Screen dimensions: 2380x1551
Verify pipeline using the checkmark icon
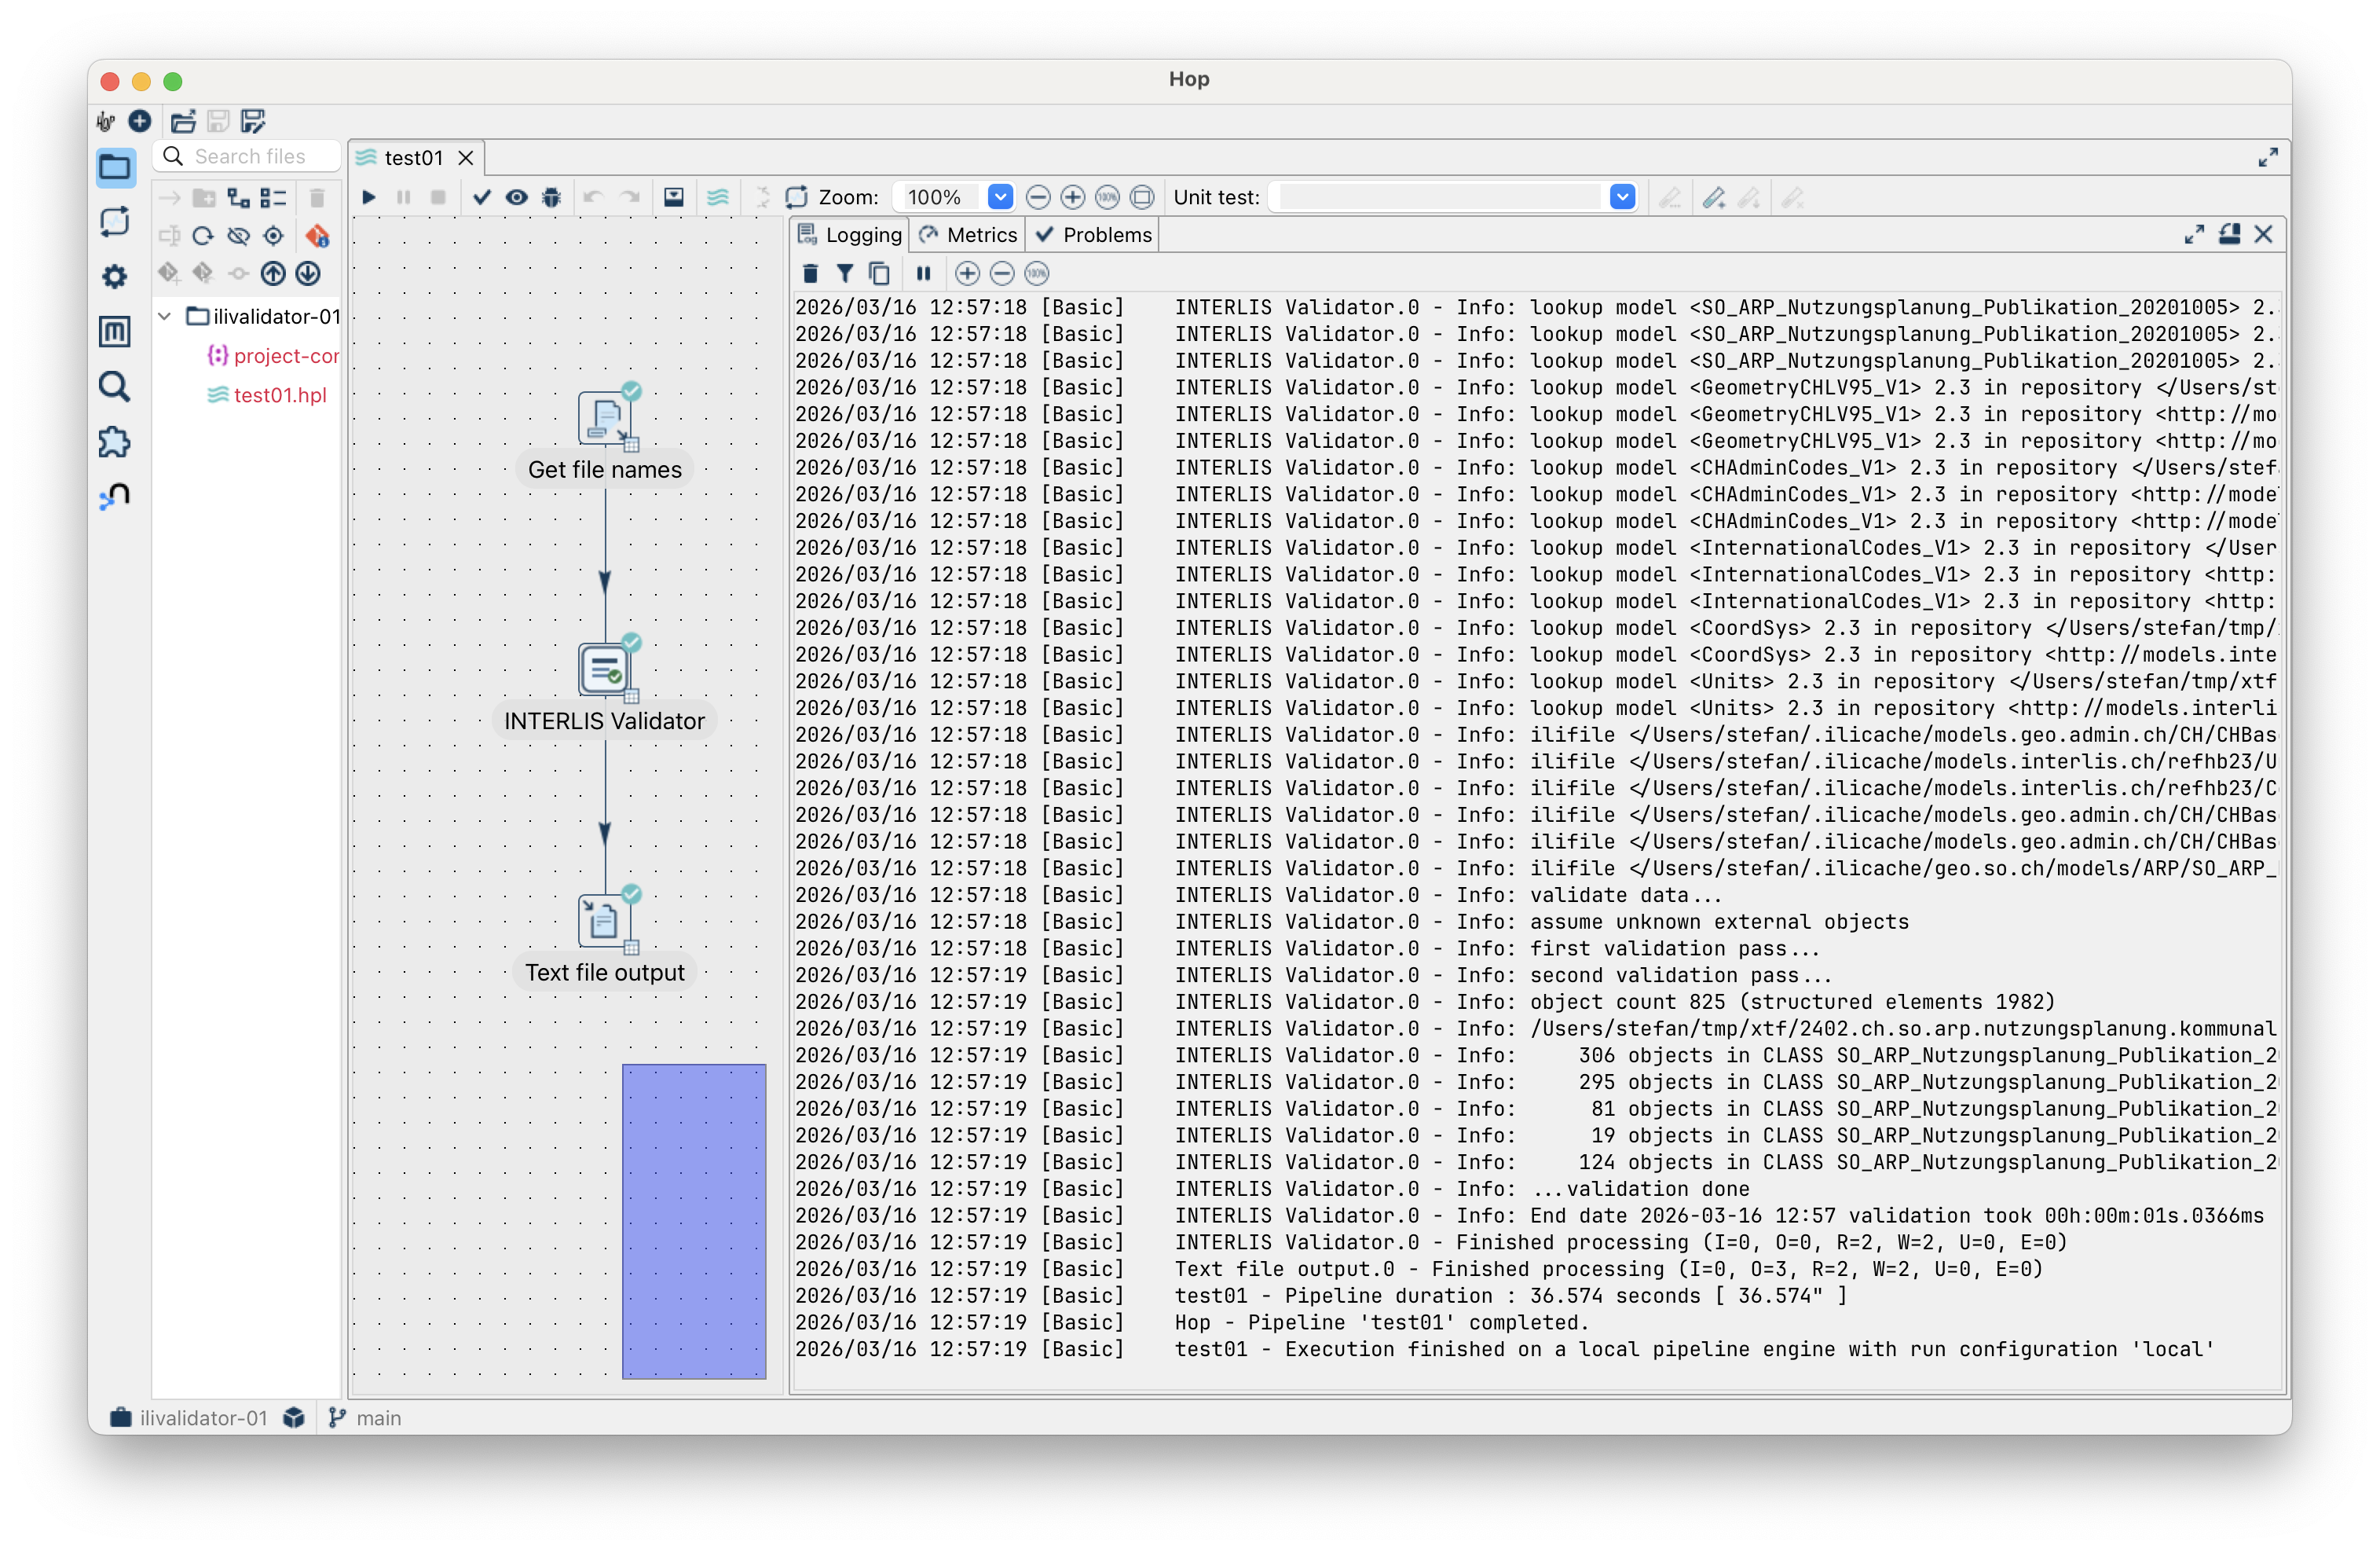point(482,197)
